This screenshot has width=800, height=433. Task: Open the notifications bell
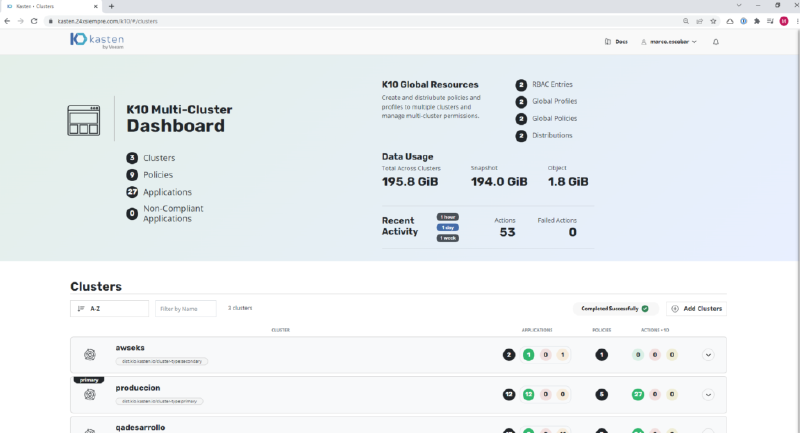click(x=716, y=42)
